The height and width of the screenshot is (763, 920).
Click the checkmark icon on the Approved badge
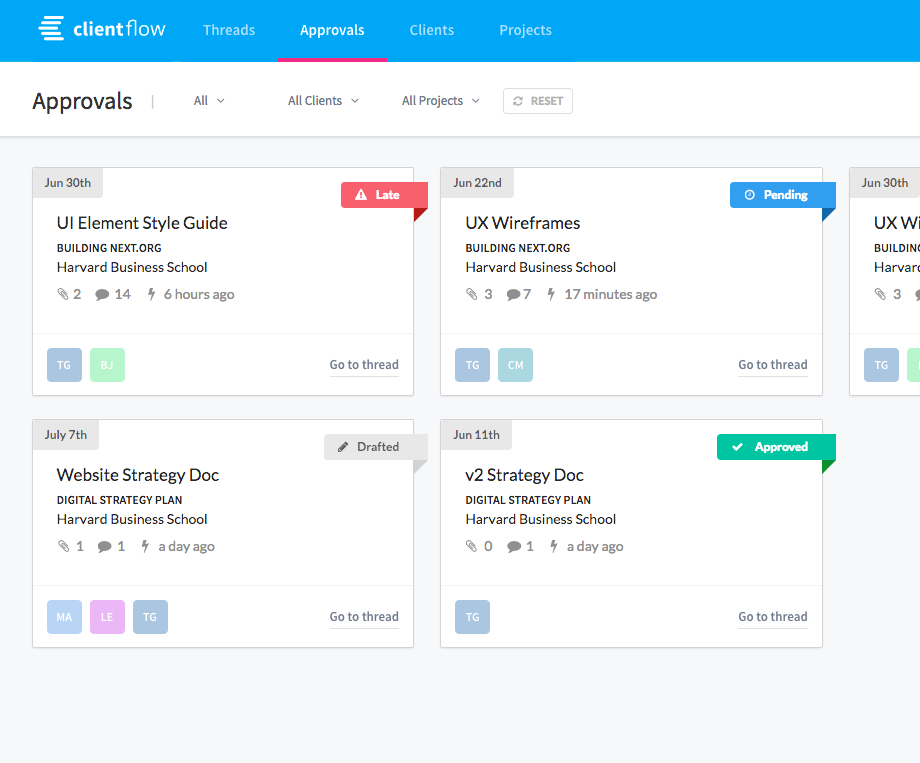click(x=738, y=447)
